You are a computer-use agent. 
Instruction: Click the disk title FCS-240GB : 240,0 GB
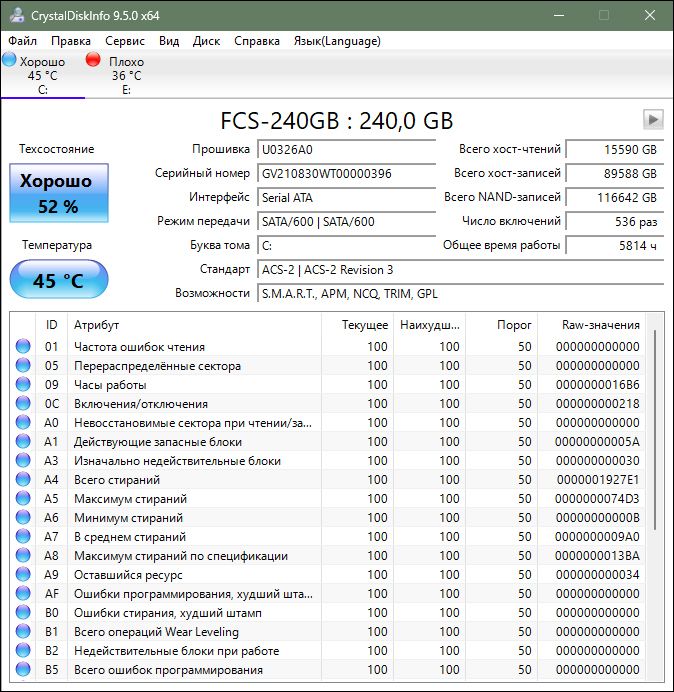[337, 120]
